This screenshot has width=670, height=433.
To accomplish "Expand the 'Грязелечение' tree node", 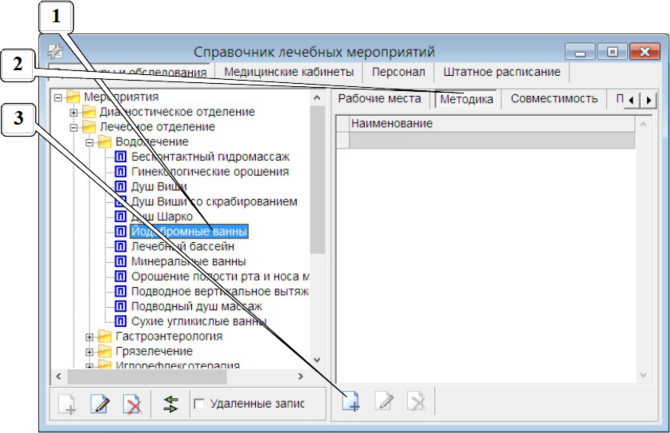I will coord(89,352).
